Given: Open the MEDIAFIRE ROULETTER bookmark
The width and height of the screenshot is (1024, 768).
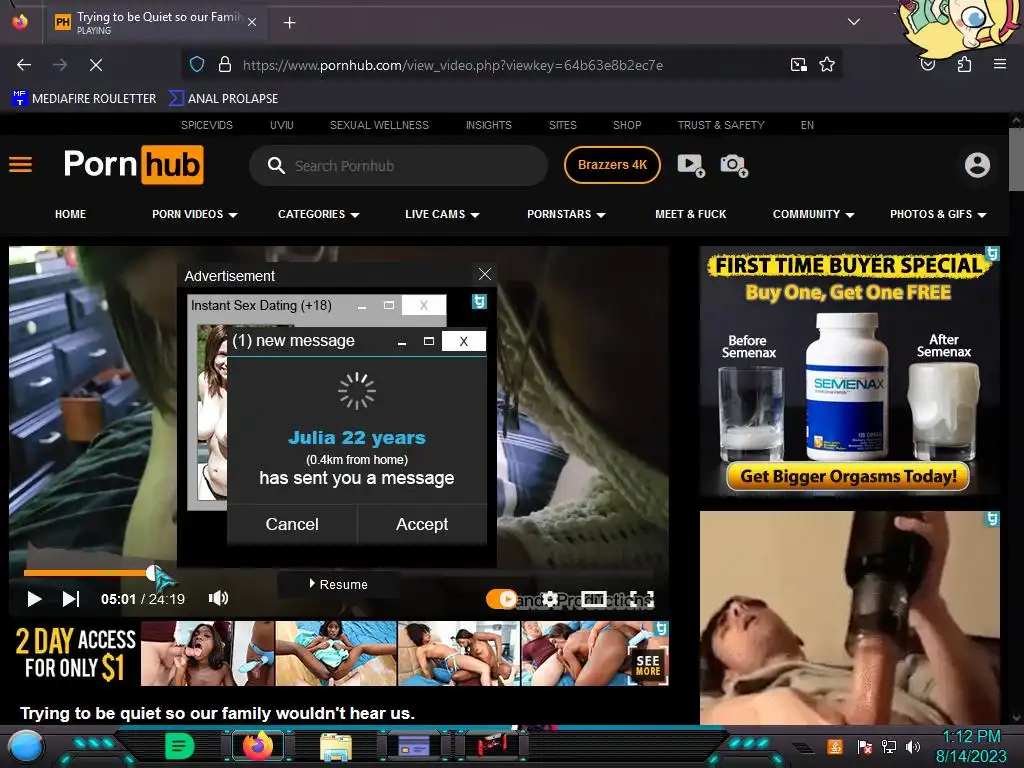Looking at the screenshot, I should point(84,99).
